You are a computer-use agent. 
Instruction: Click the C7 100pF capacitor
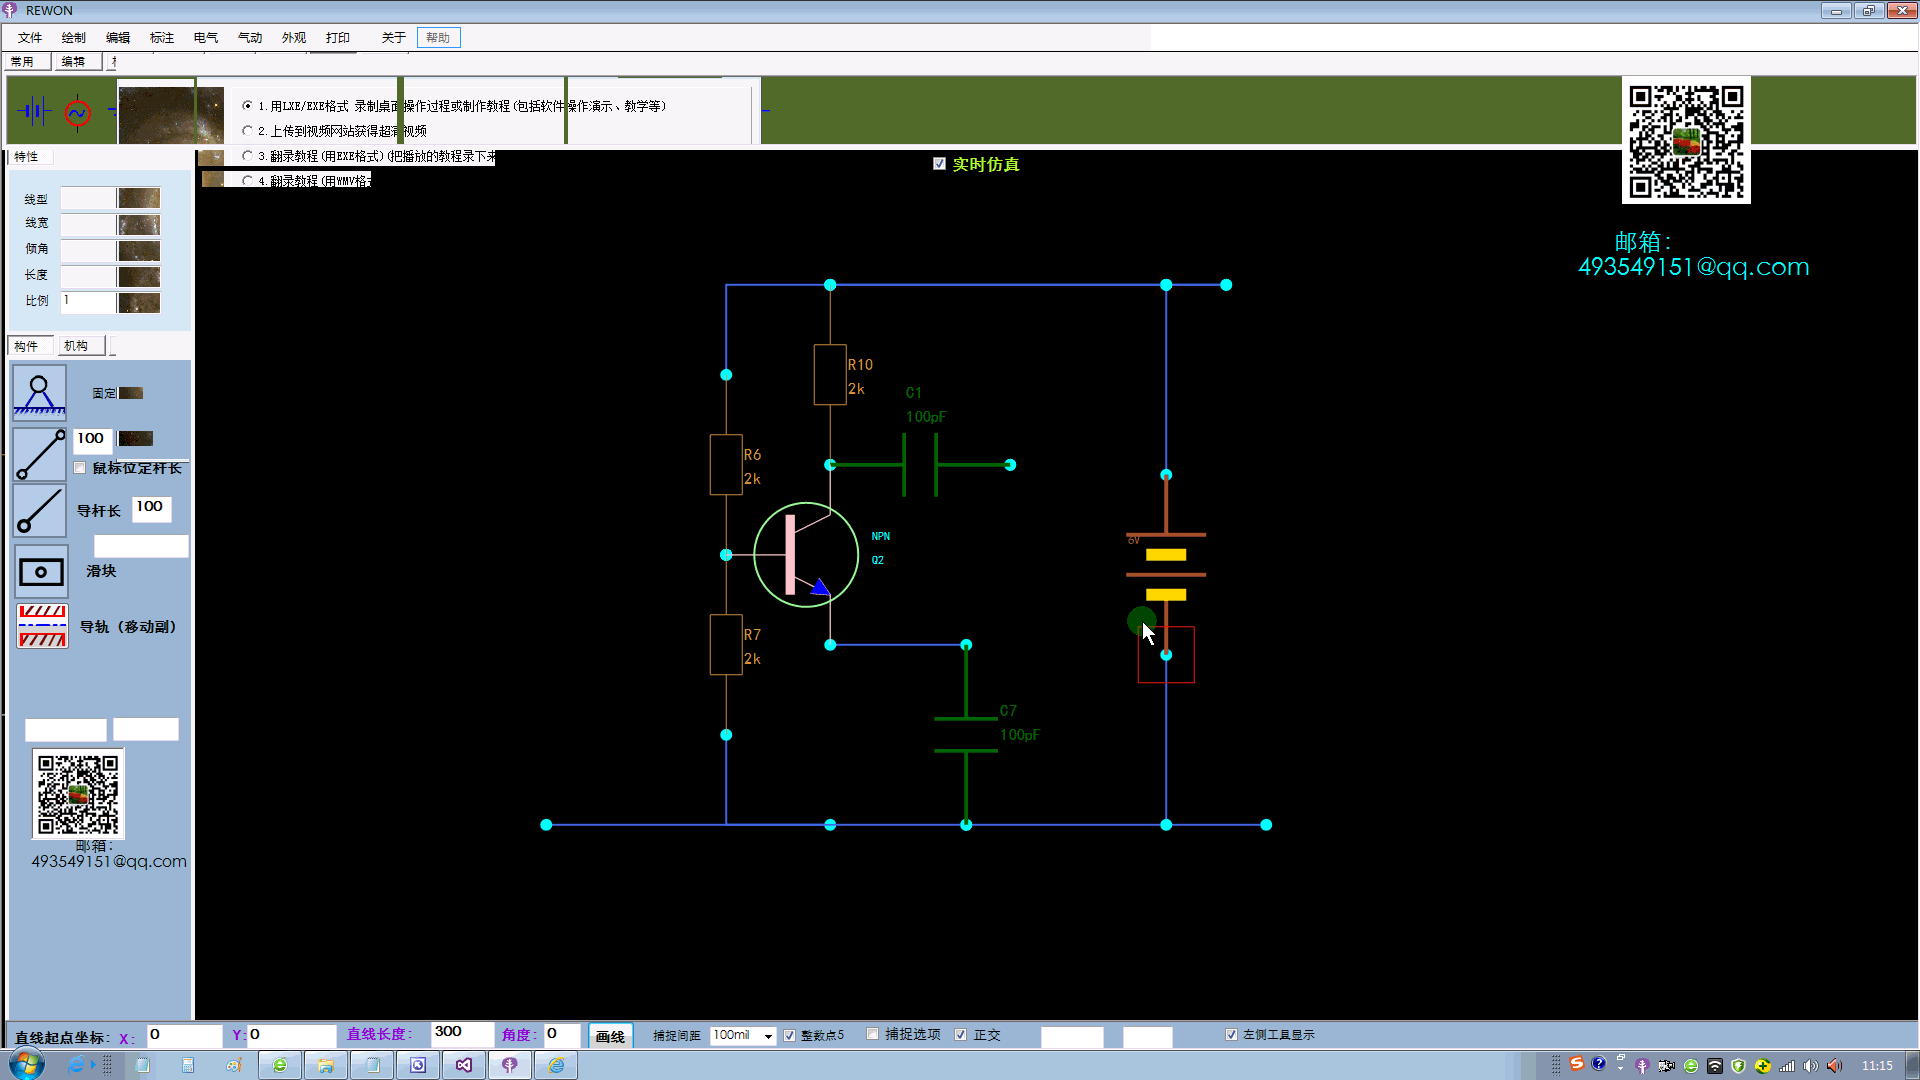tap(966, 735)
